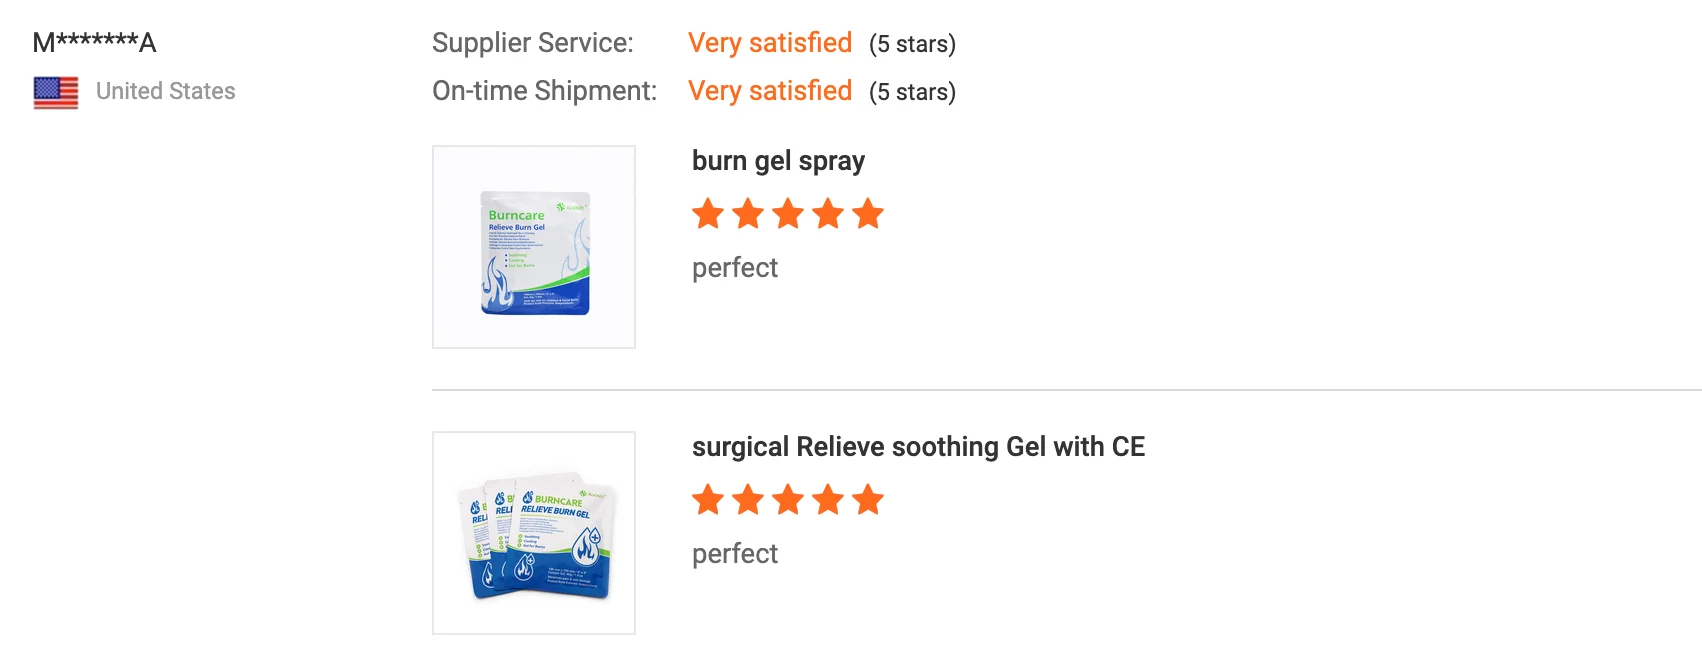Open the surgical Relieve Burn Gel packets thumbnail
Image resolution: width=1702 pixels, height=660 pixels.
534,533
